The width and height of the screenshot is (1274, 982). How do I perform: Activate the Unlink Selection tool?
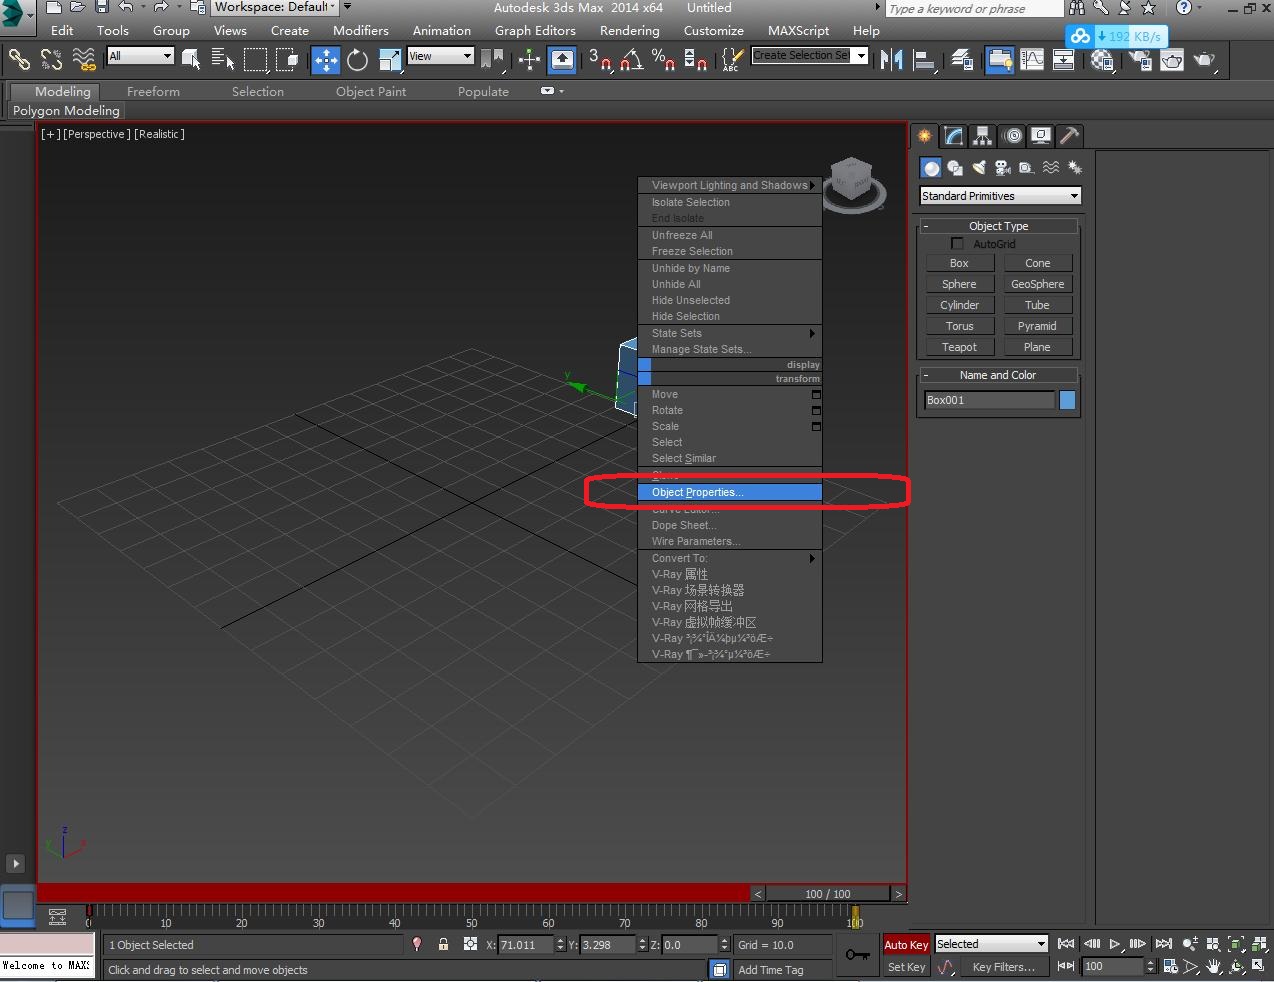pos(52,60)
